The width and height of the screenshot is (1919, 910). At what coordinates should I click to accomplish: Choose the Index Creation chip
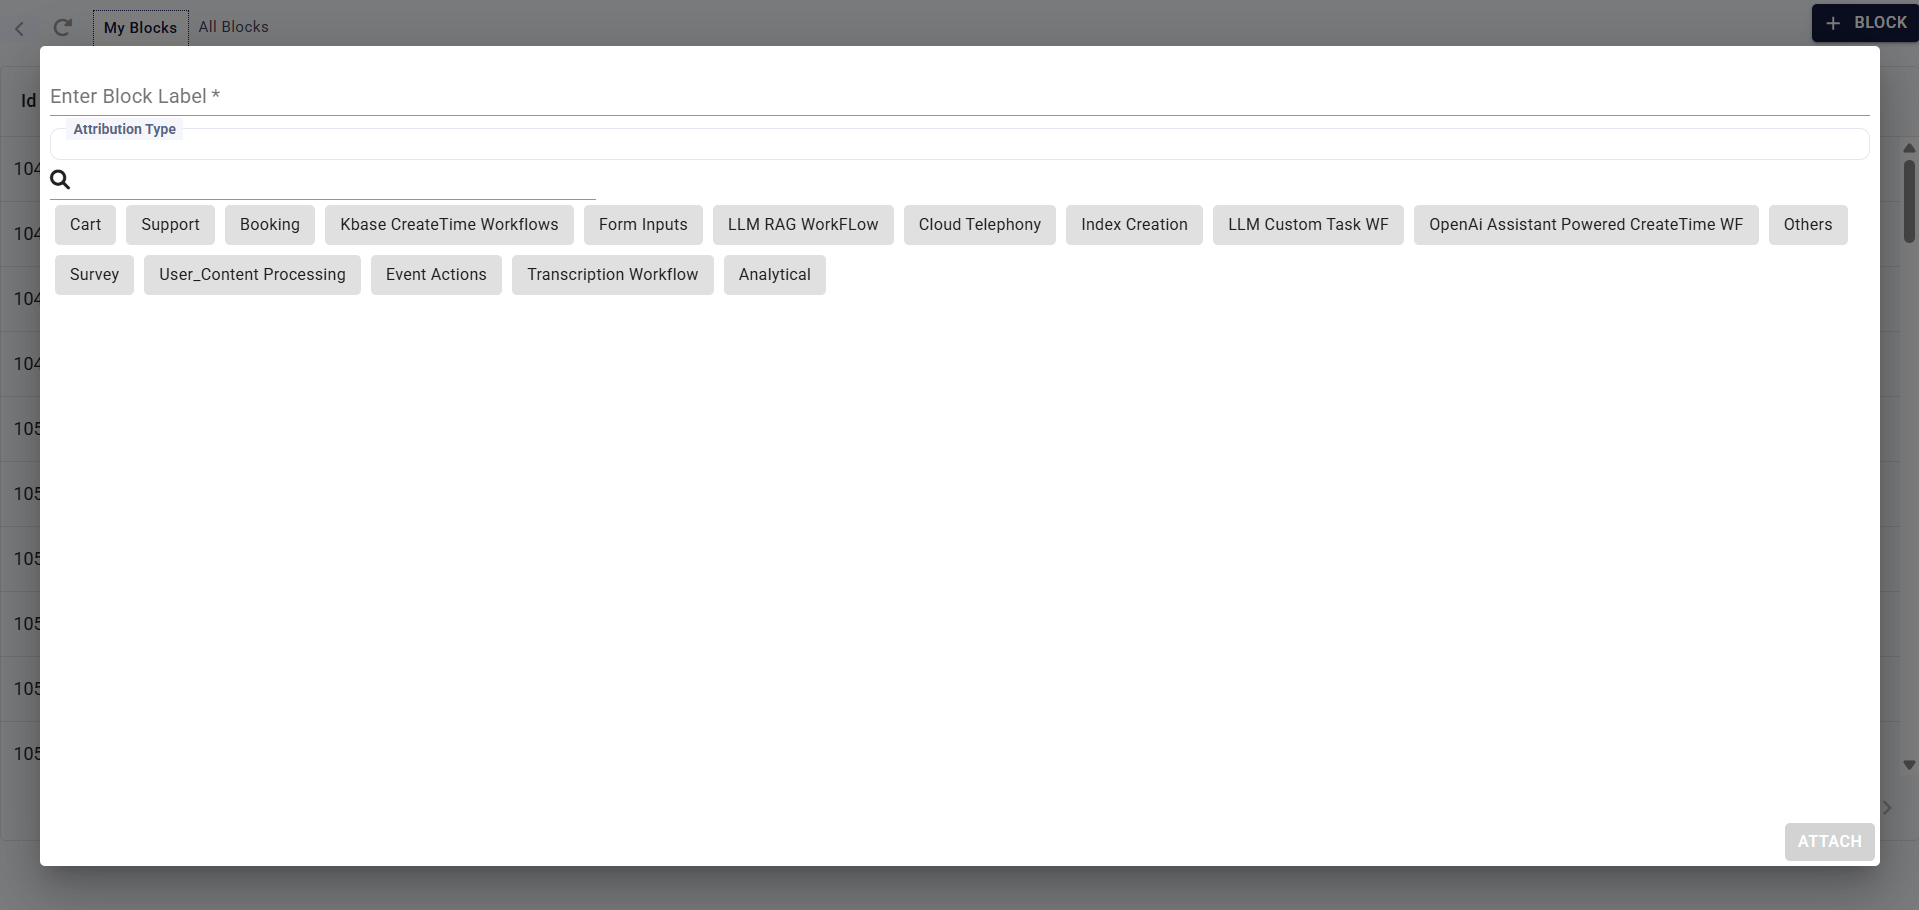point(1134,225)
